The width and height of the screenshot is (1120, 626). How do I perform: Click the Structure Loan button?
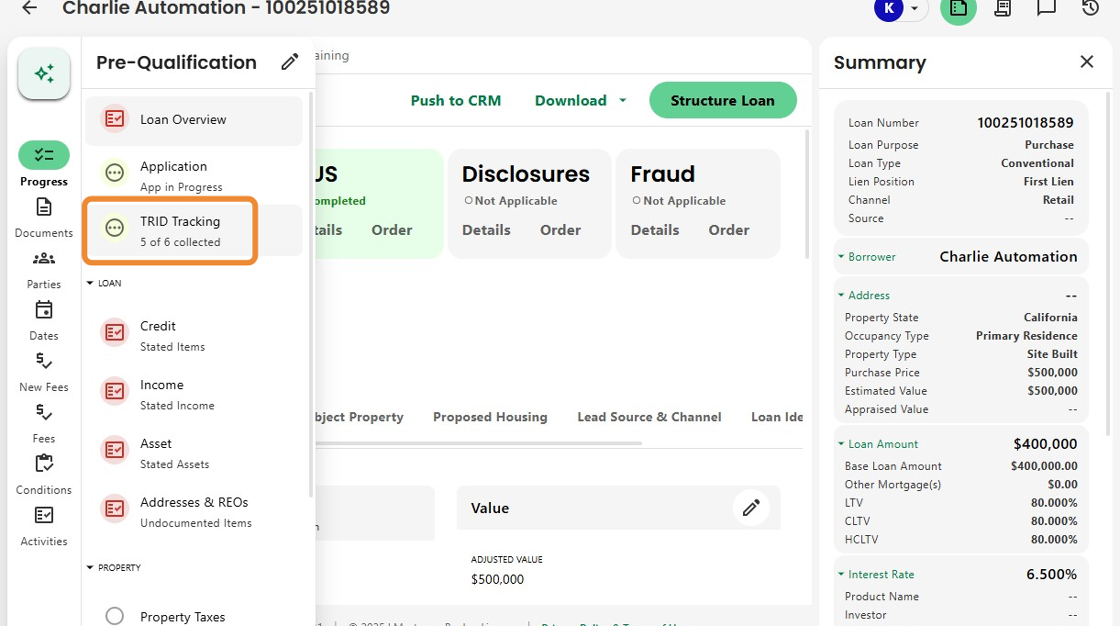tap(722, 100)
